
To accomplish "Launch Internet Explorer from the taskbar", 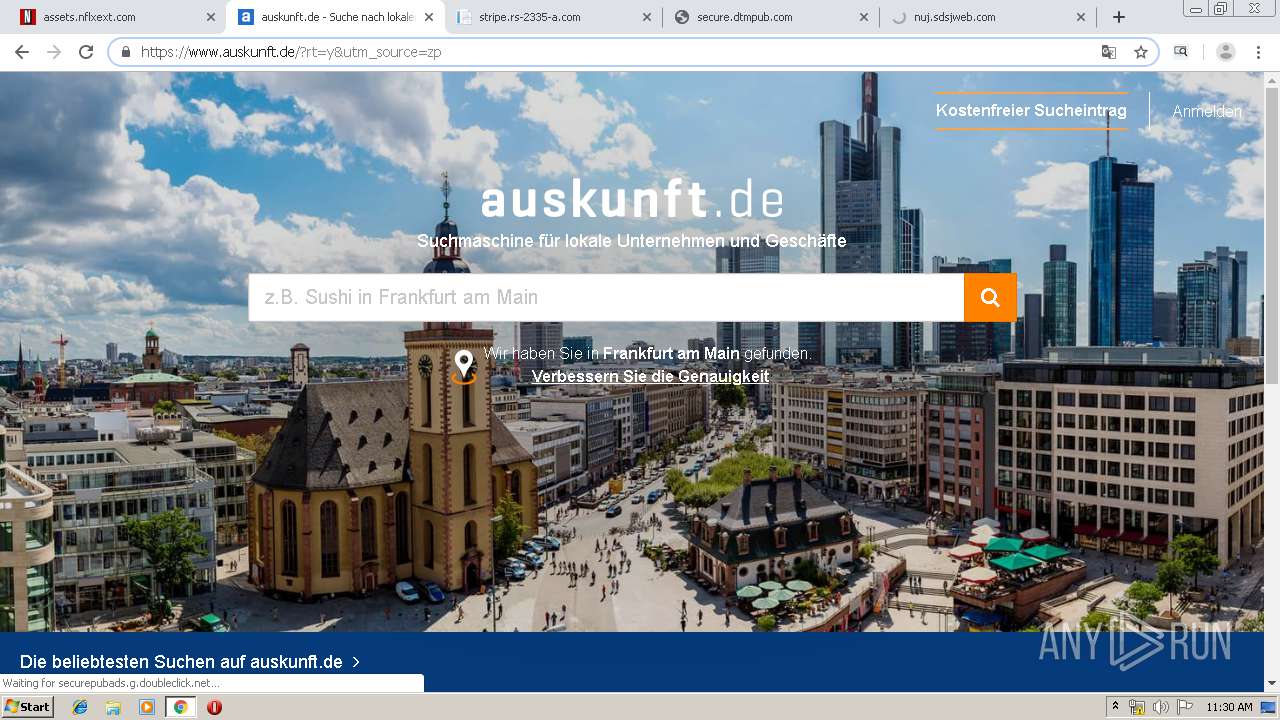I will point(81,707).
